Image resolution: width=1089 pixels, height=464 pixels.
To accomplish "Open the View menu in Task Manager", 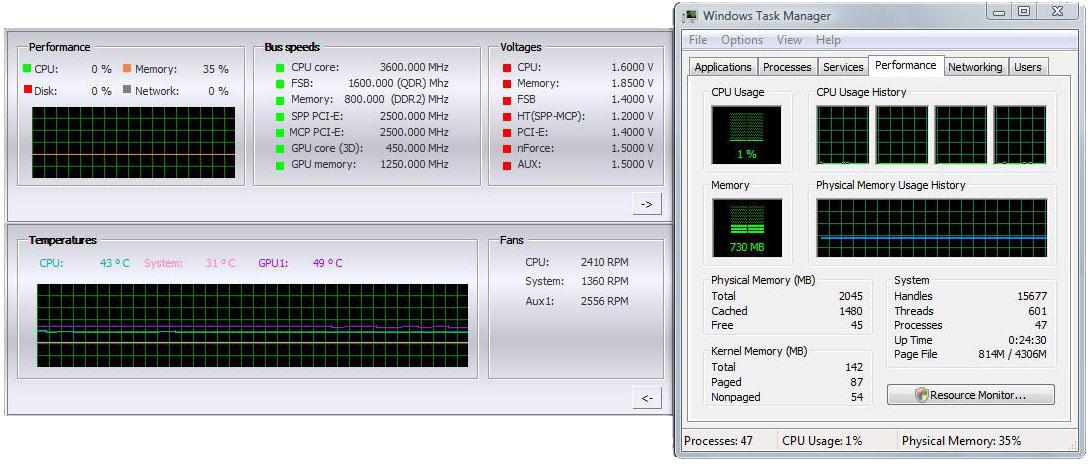I will point(789,40).
